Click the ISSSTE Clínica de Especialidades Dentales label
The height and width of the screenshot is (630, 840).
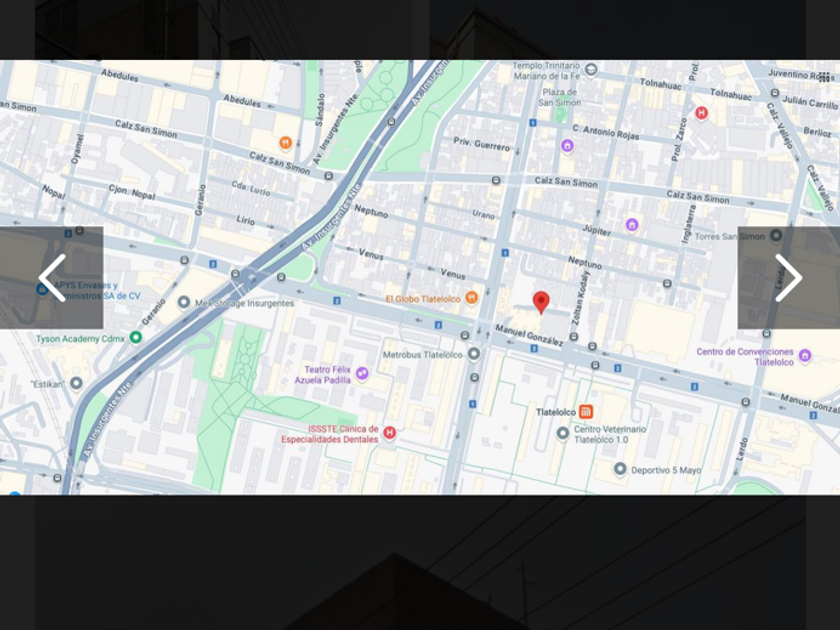[x=330, y=434]
